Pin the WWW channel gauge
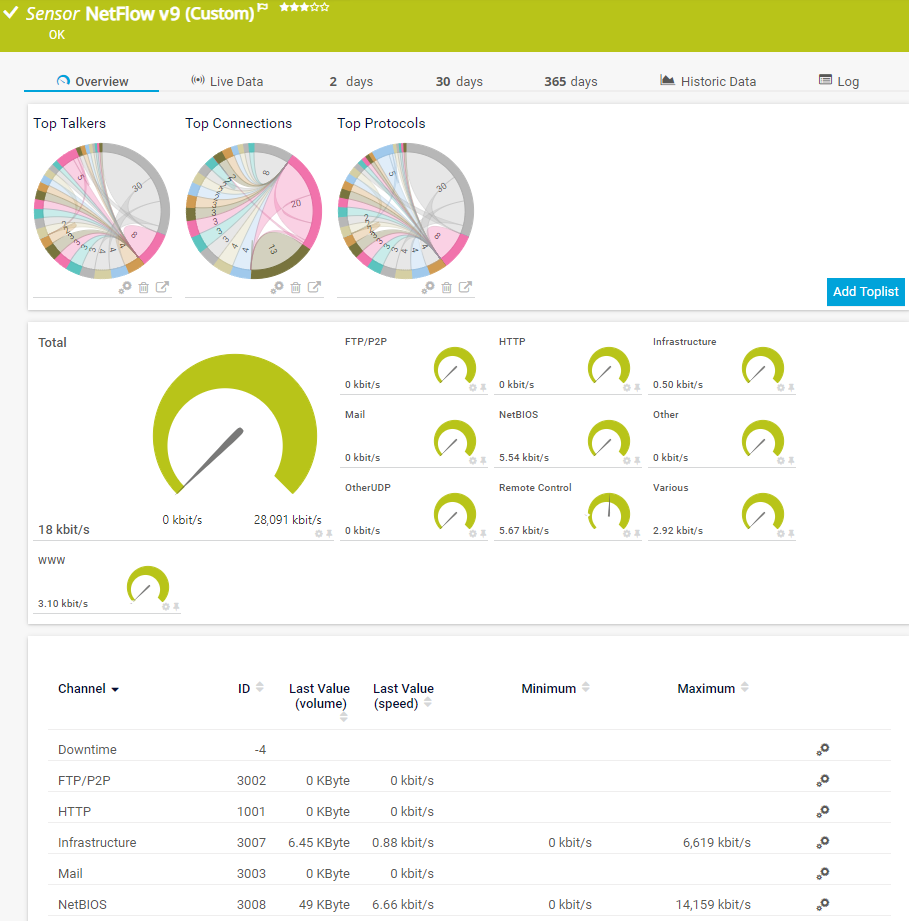 tap(176, 607)
